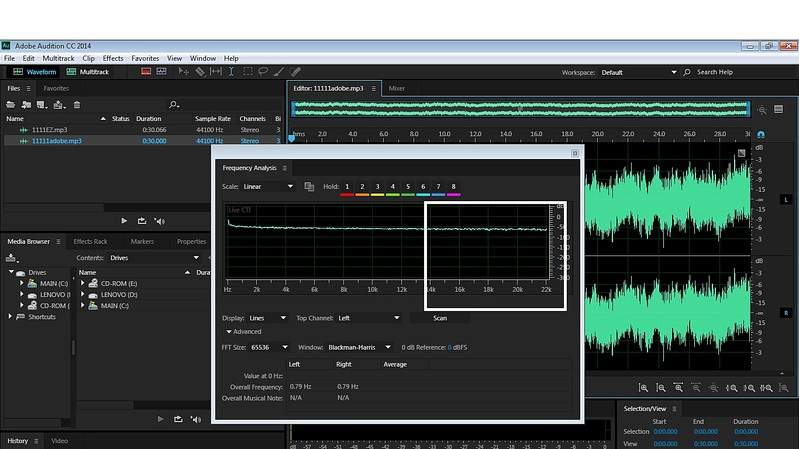Image resolution: width=799 pixels, height=449 pixels.
Task: Open Window dropdown showing Blackman-Harris
Action: (x=359, y=348)
